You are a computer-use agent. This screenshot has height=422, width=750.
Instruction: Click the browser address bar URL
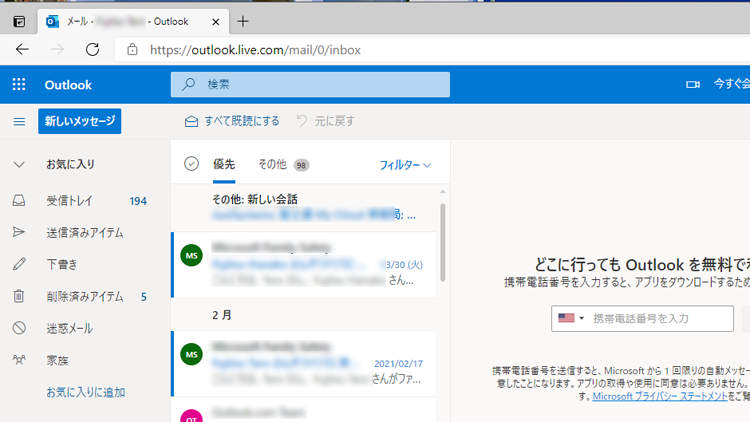click(x=255, y=50)
